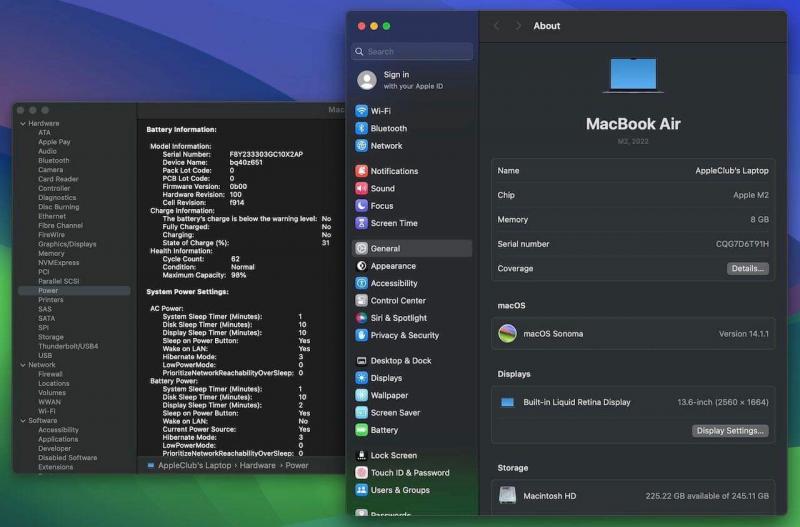Select Firewall under Network tree

coord(50,374)
